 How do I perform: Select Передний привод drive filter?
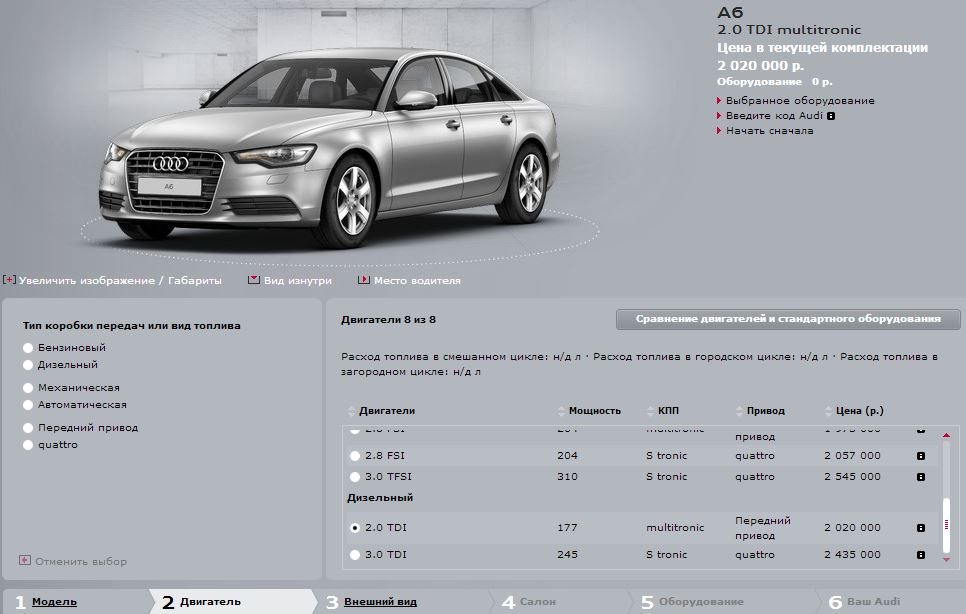click(x=28, y=428)
